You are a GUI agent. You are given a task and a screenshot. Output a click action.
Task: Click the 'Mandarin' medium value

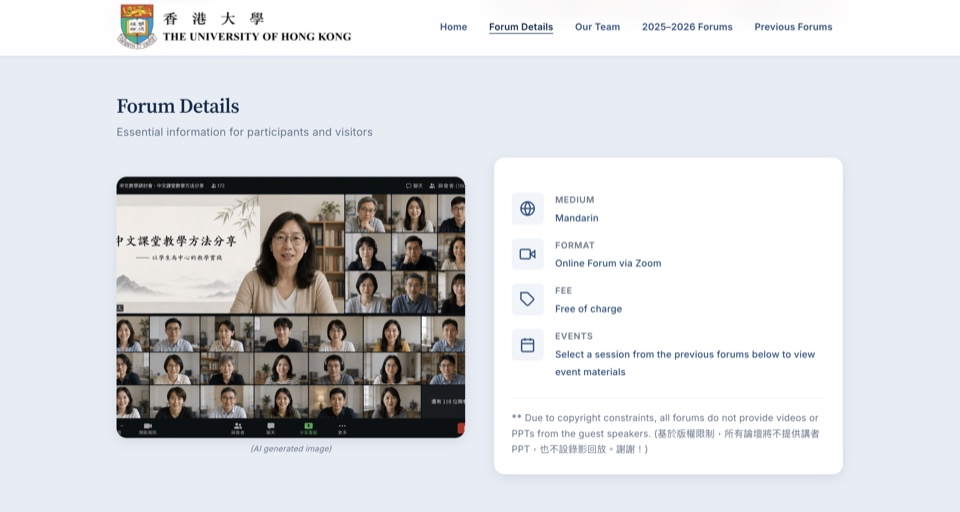coord(577,218)
